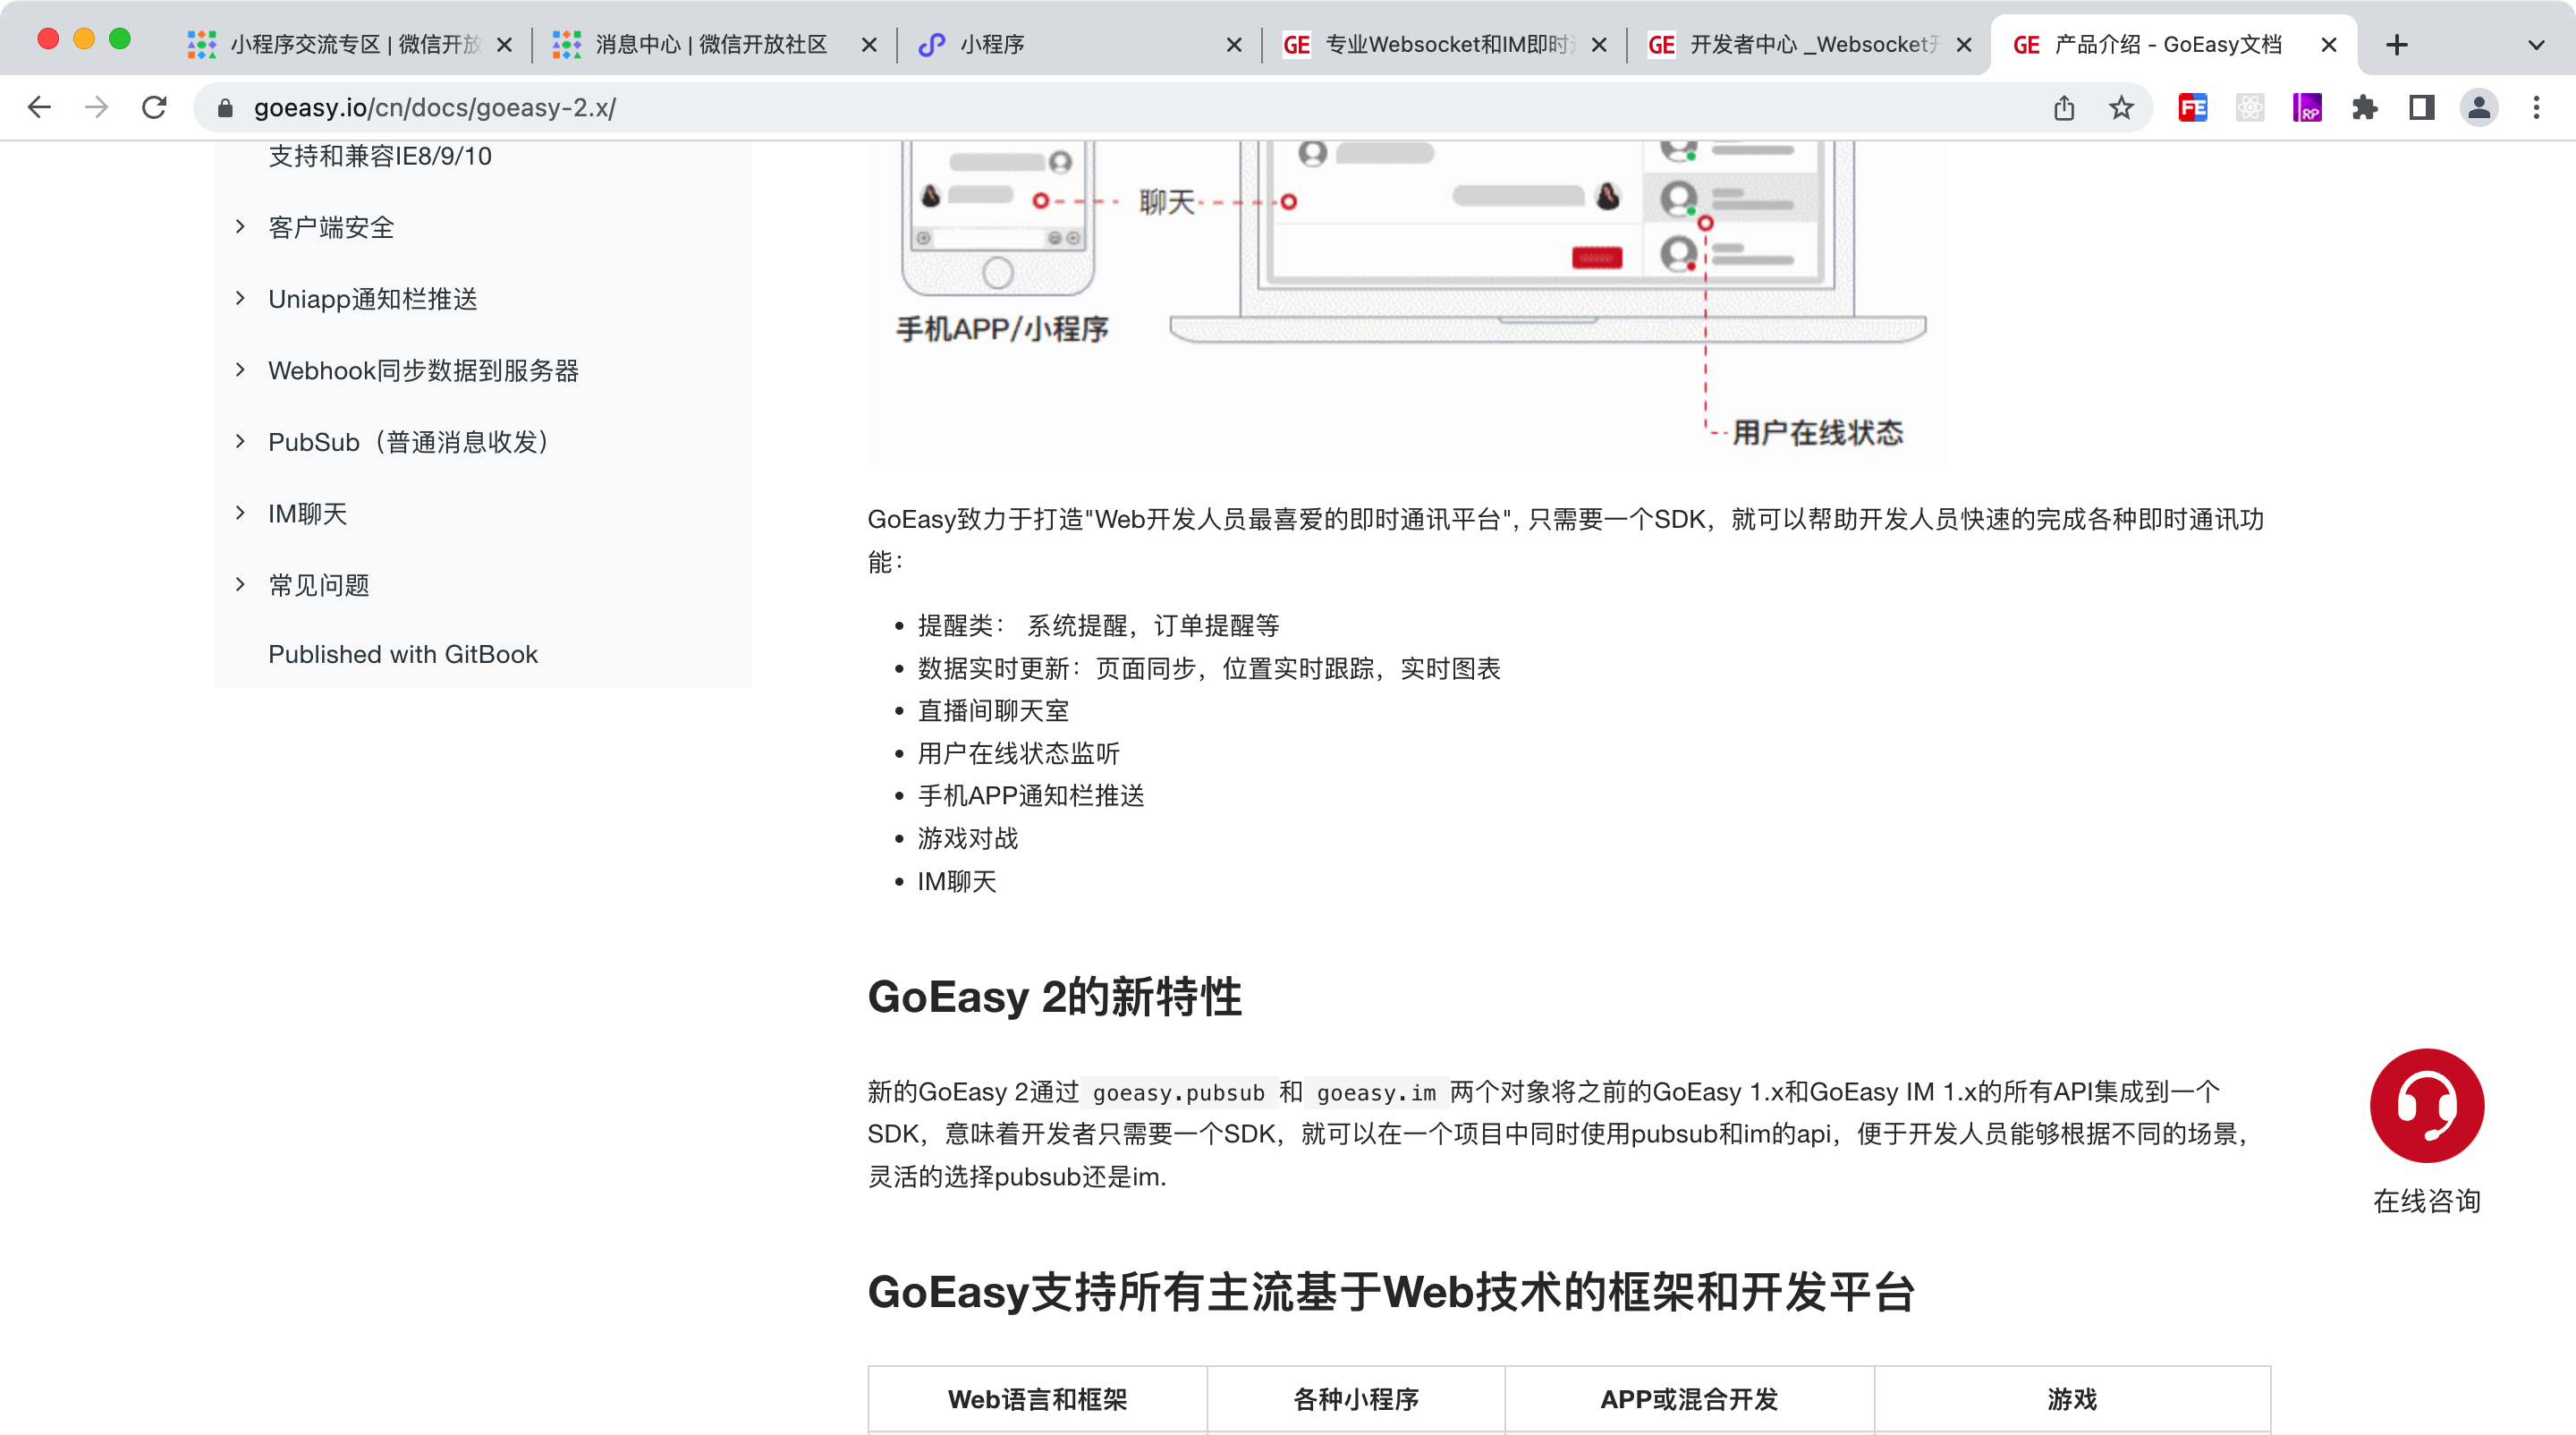Open the Extensions puzzle piece icon
This screenshot has width=2576, height=1435.
2364,108
